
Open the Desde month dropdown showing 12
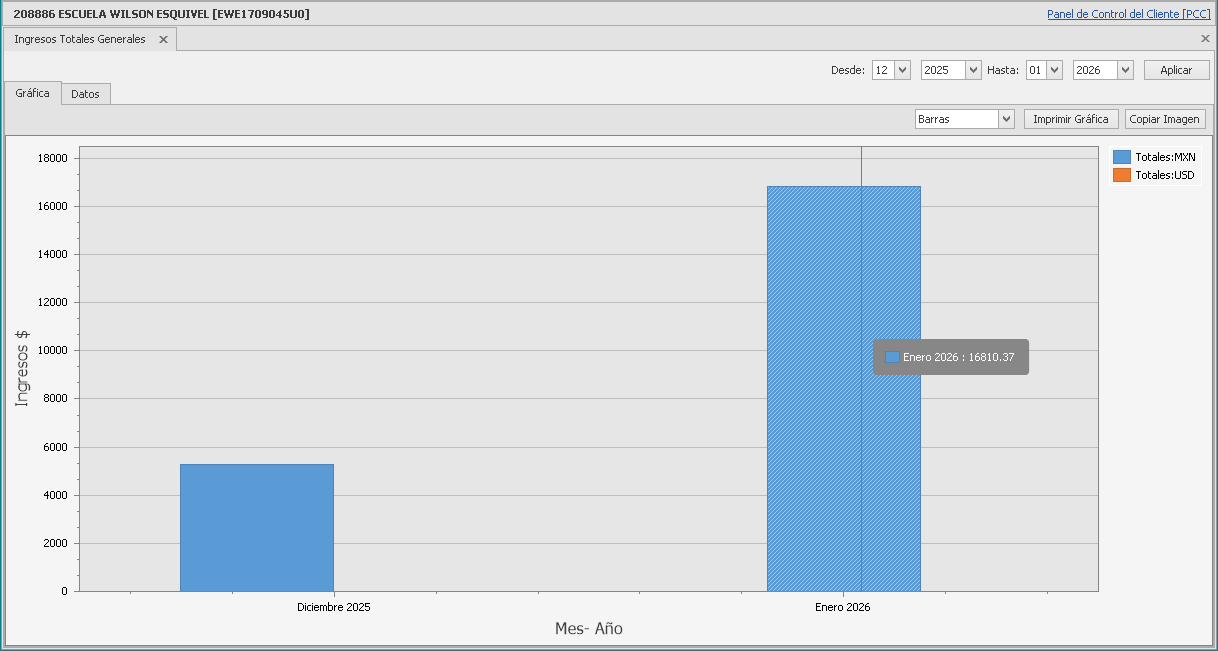(x=902, y=70)
